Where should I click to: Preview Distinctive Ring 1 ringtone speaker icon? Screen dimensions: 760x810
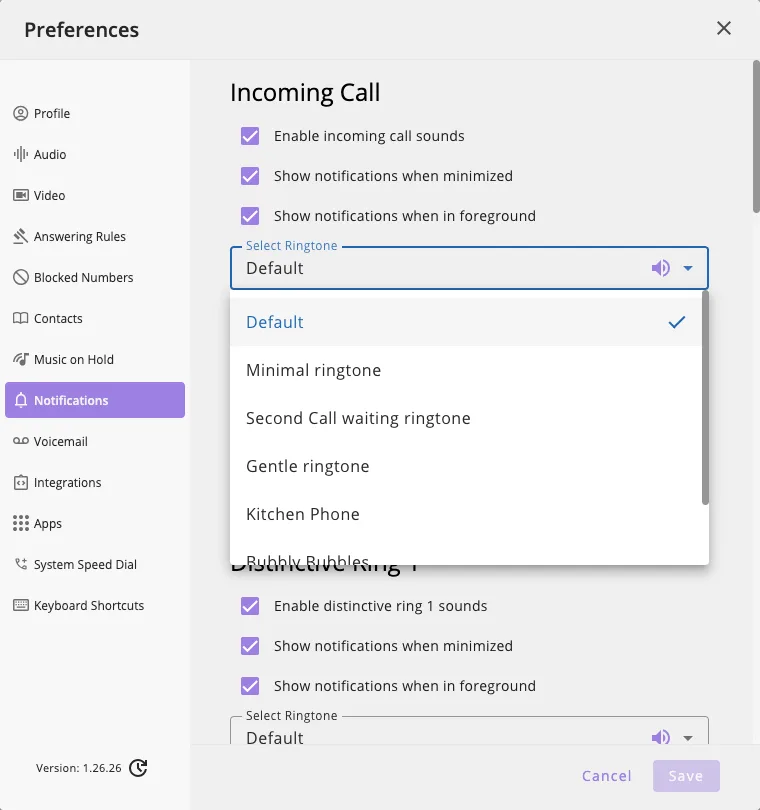tap(660, 737)
